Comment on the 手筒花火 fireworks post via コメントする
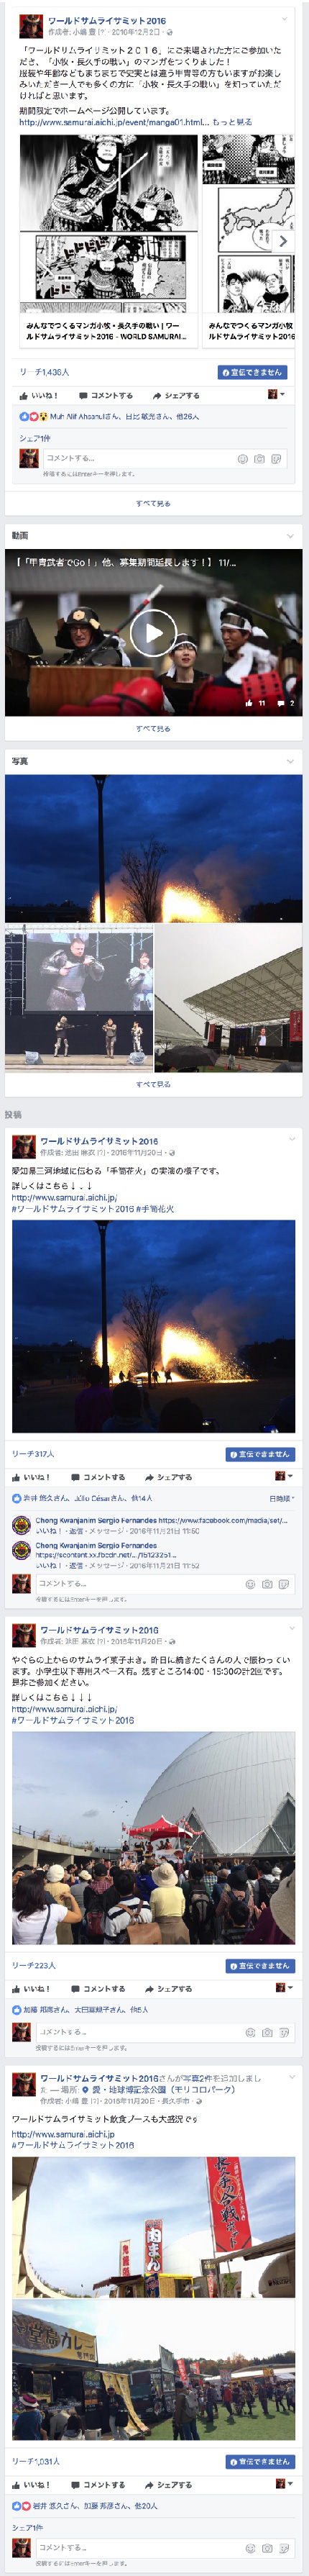The image size is (309, 2576). tap(98, 1477)
